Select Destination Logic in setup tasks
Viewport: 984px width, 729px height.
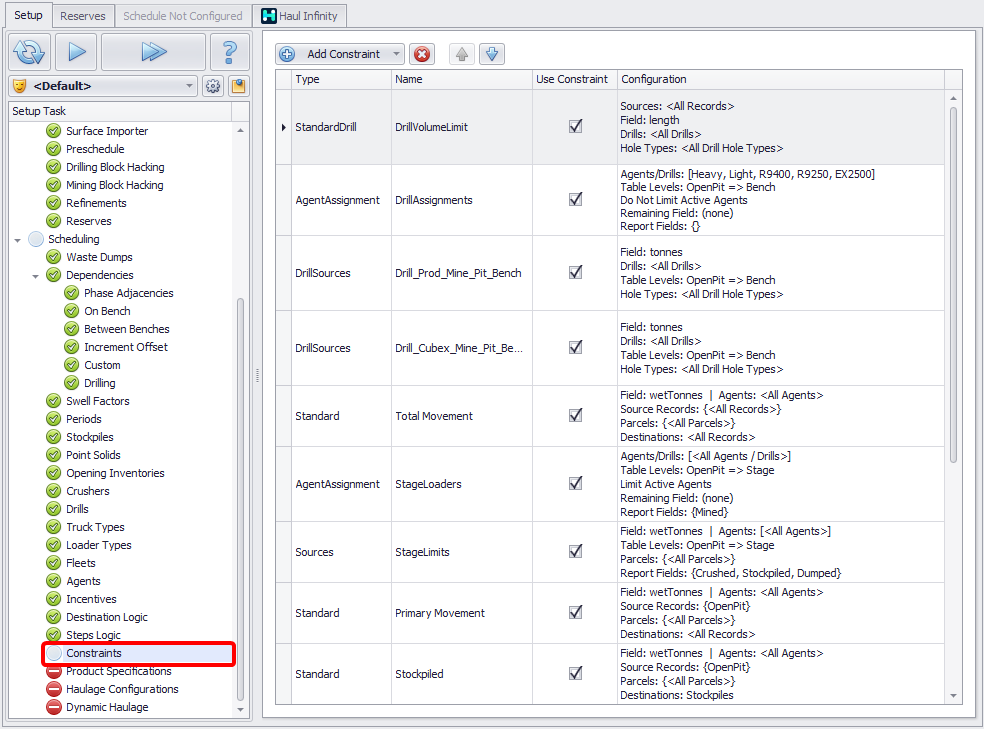[x=106, y=617]
